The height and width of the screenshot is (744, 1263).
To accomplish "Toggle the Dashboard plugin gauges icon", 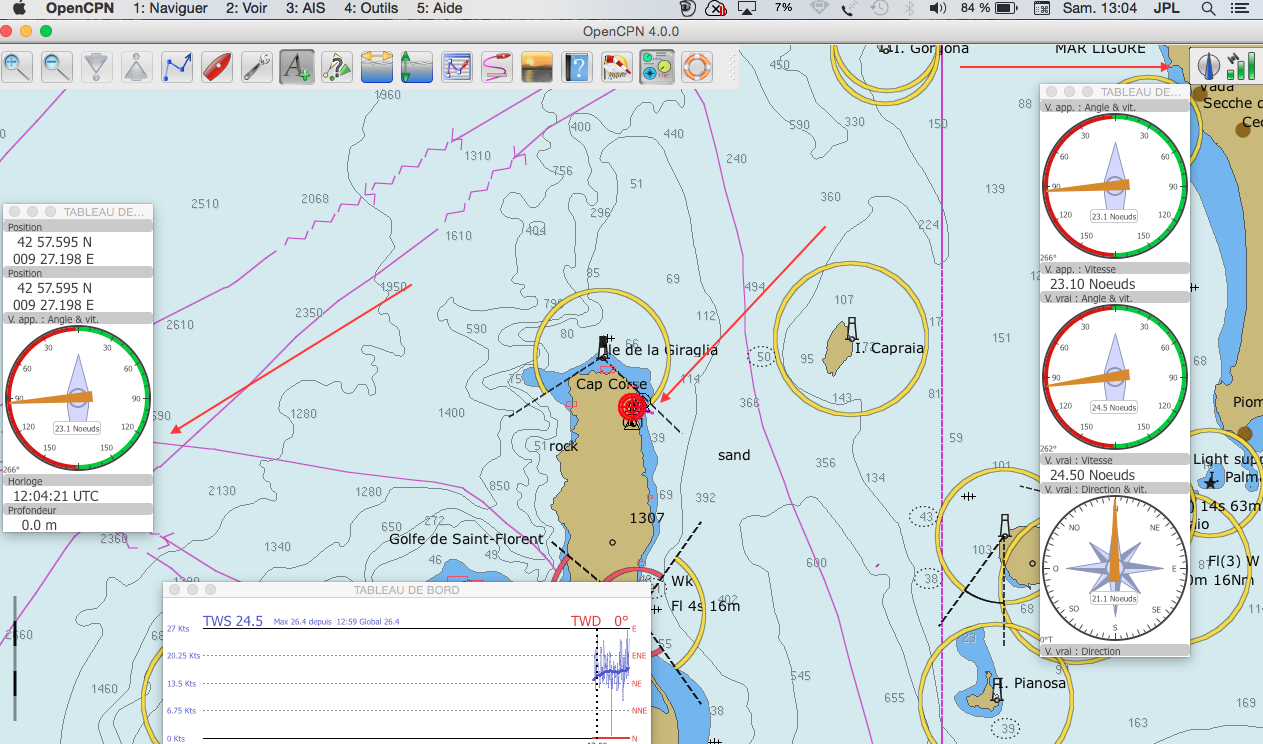I will tap(657, 67).
